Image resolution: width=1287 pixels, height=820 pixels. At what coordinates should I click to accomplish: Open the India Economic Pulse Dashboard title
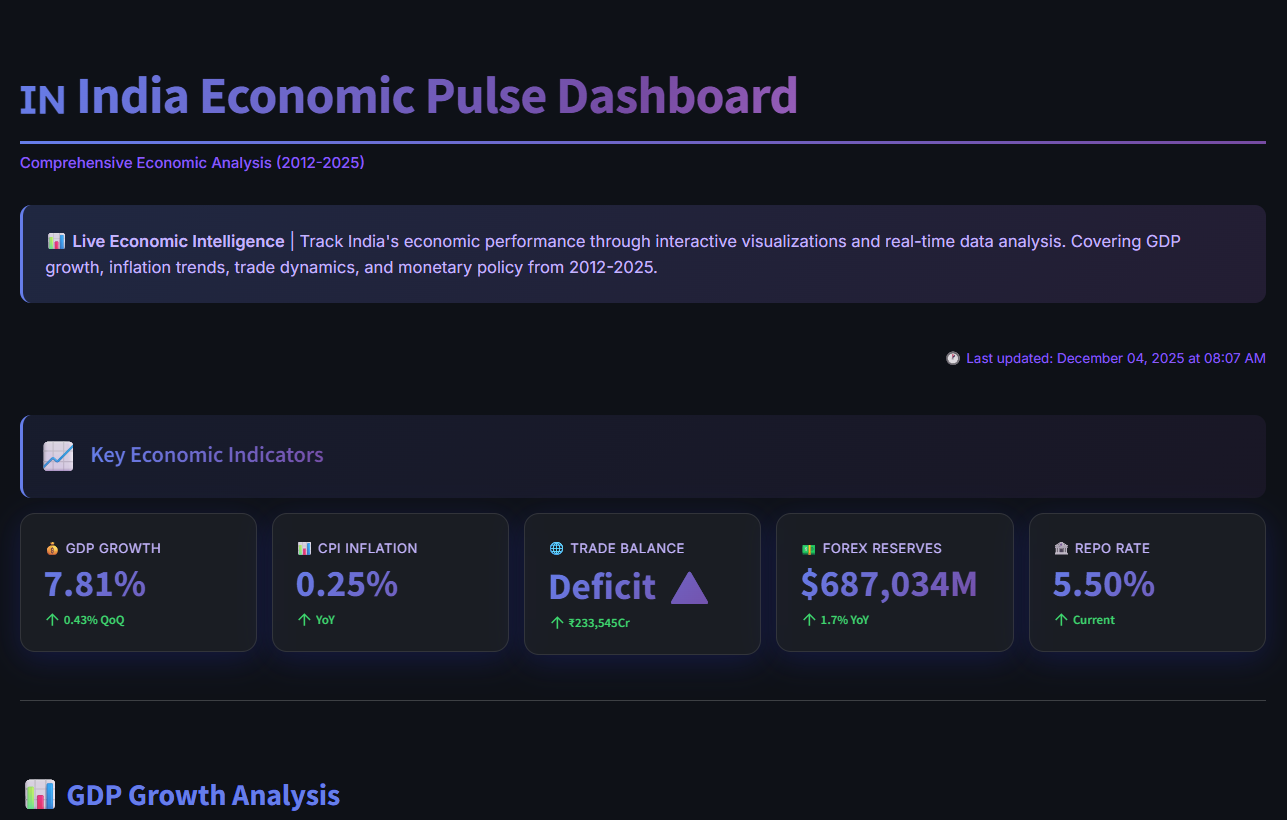(408, 95)
